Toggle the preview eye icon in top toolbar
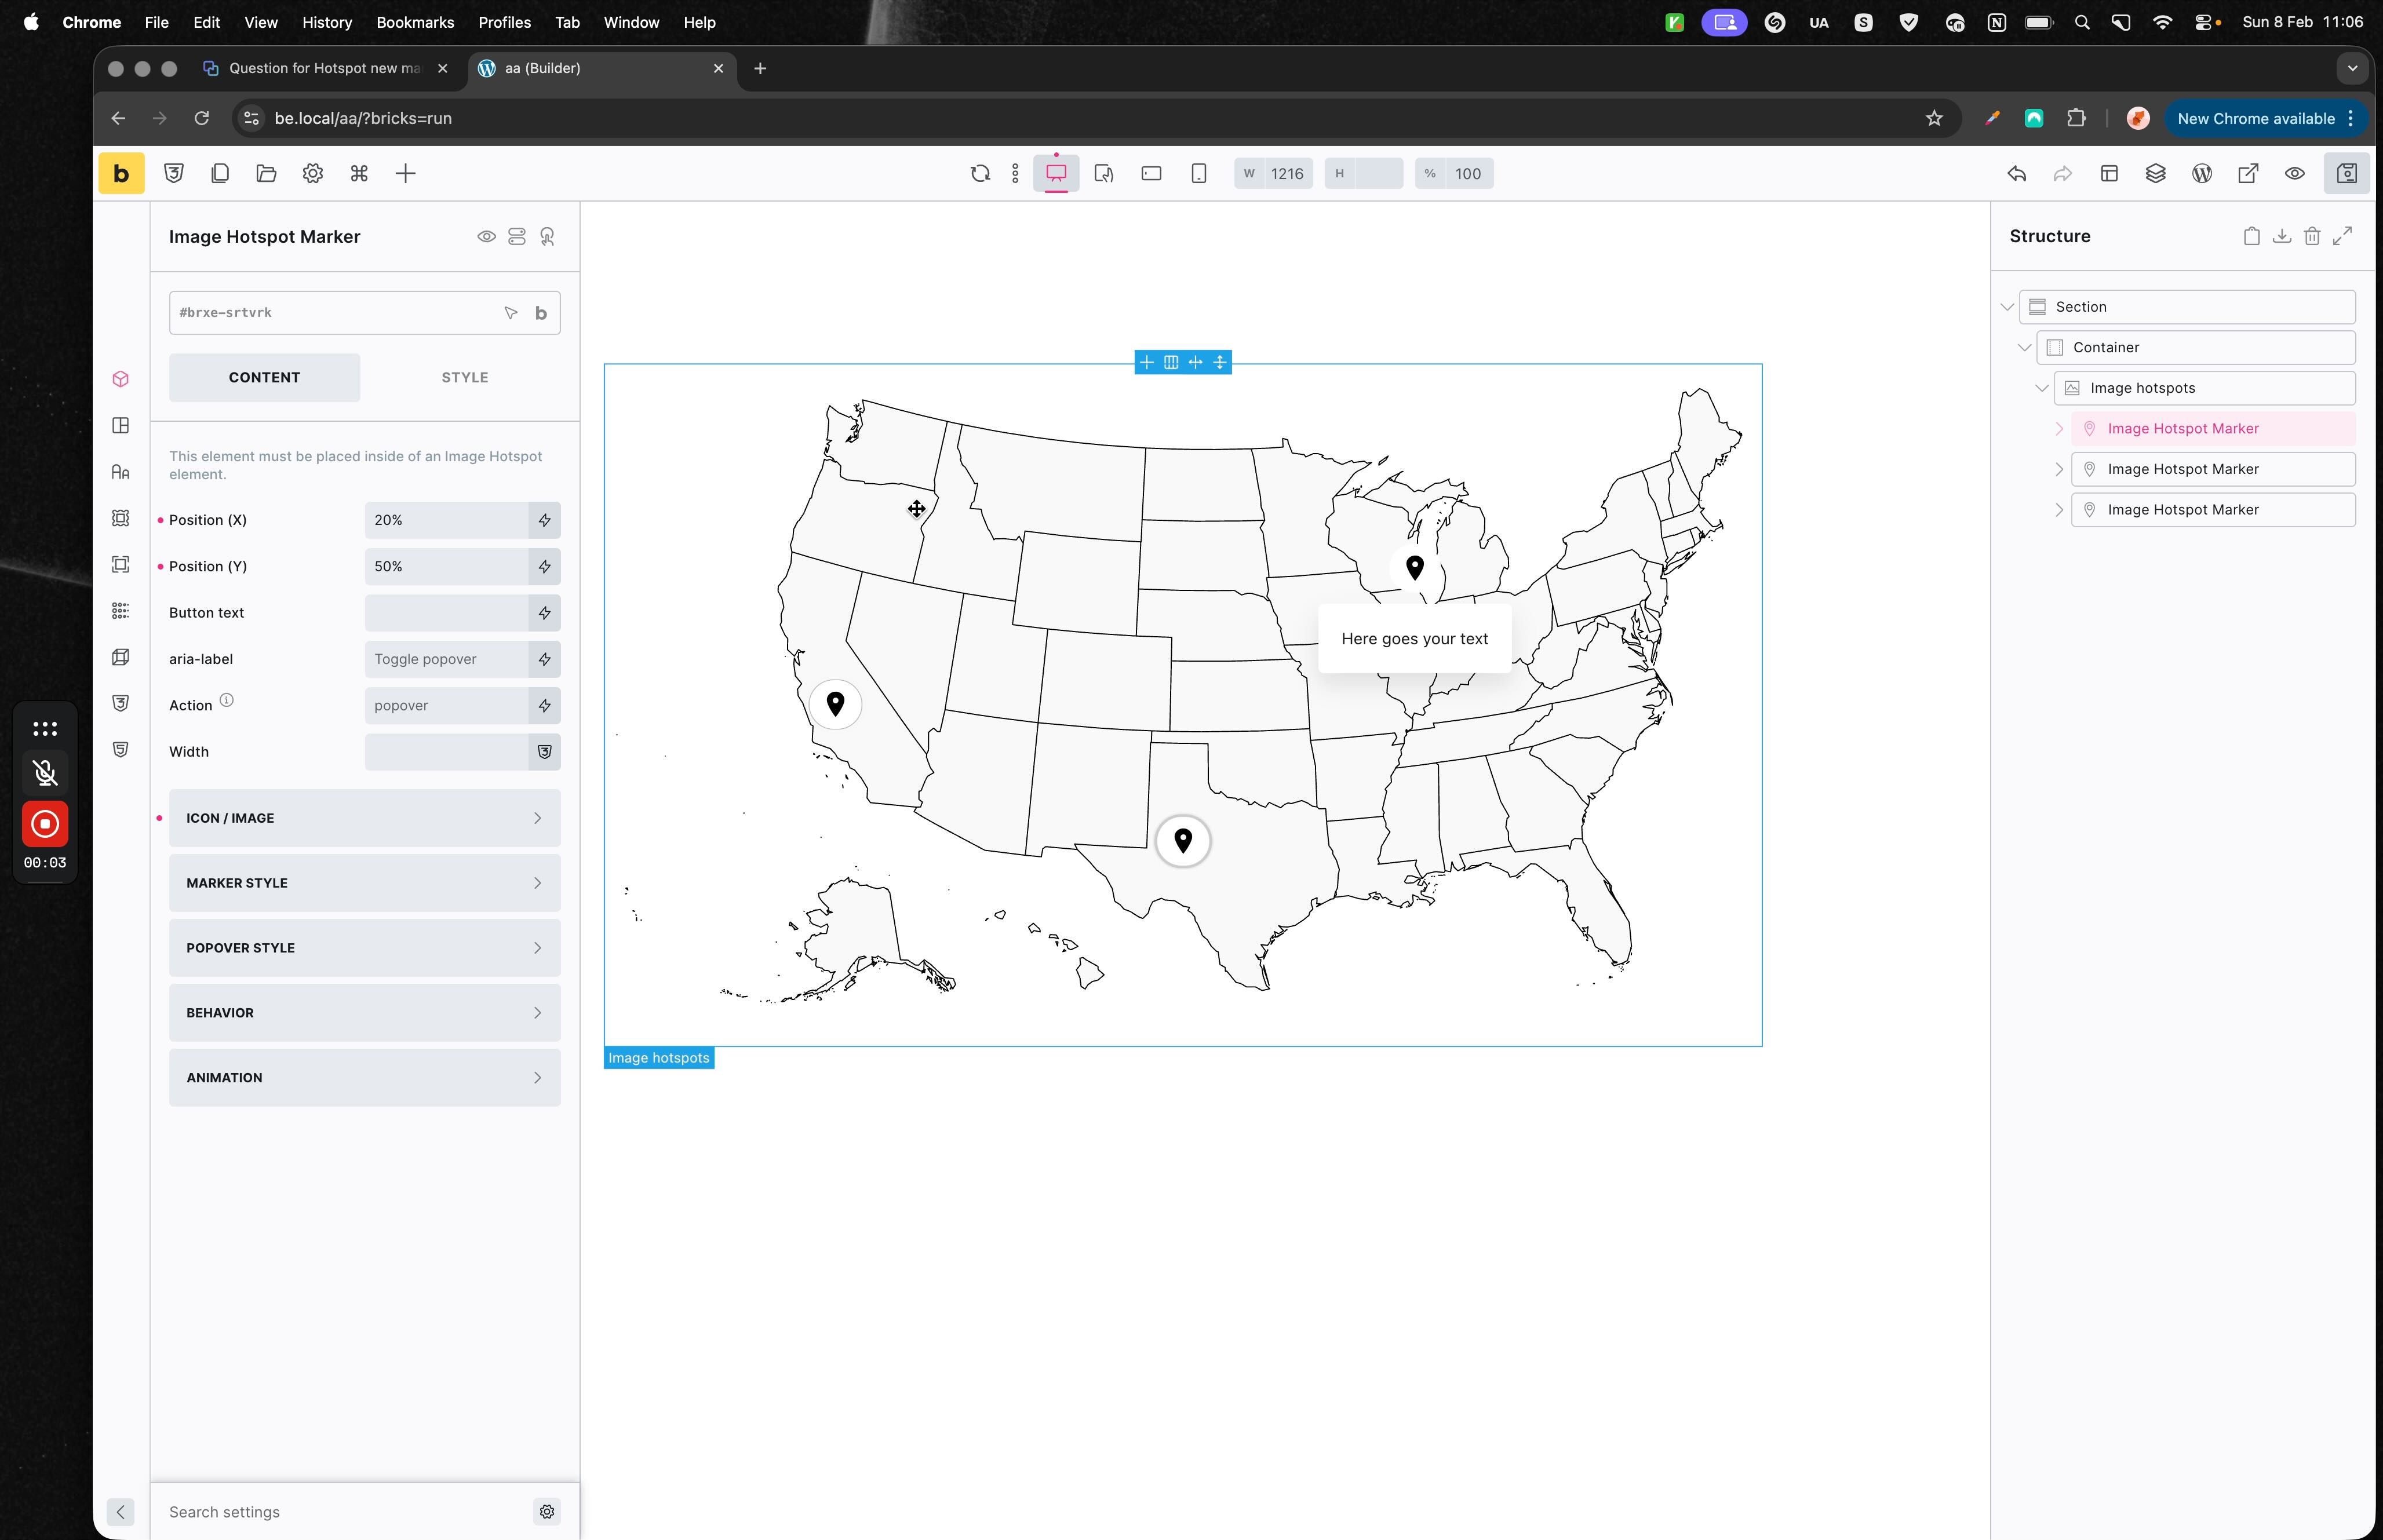 2295,174
